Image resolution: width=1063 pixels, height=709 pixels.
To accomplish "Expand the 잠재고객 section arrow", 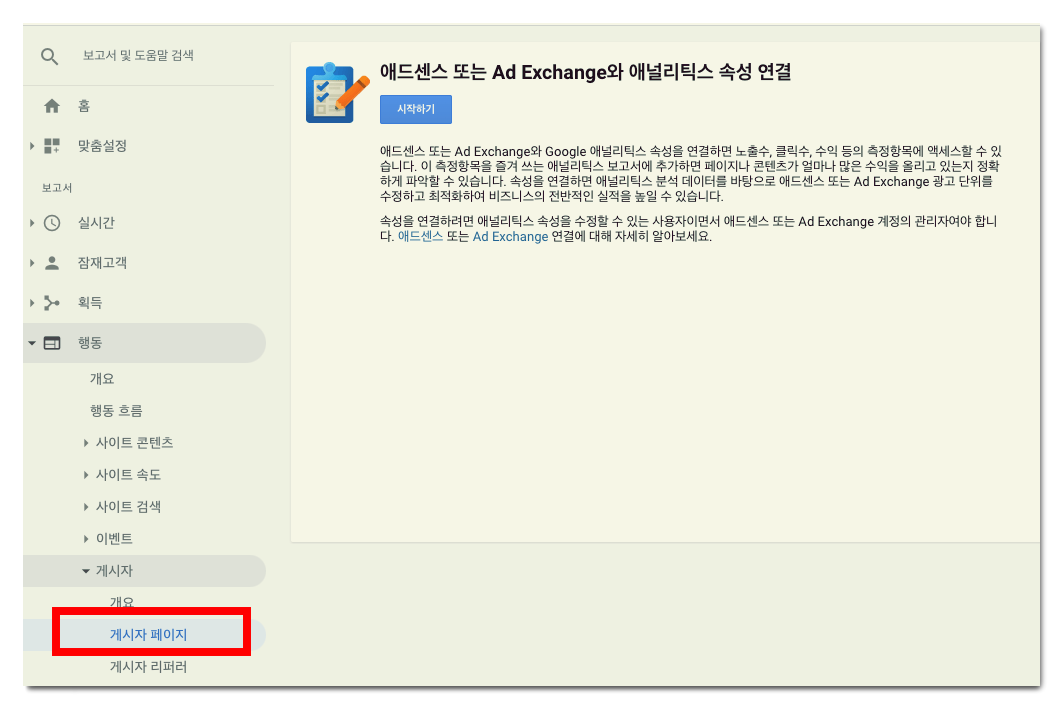I will coord(32,263).
